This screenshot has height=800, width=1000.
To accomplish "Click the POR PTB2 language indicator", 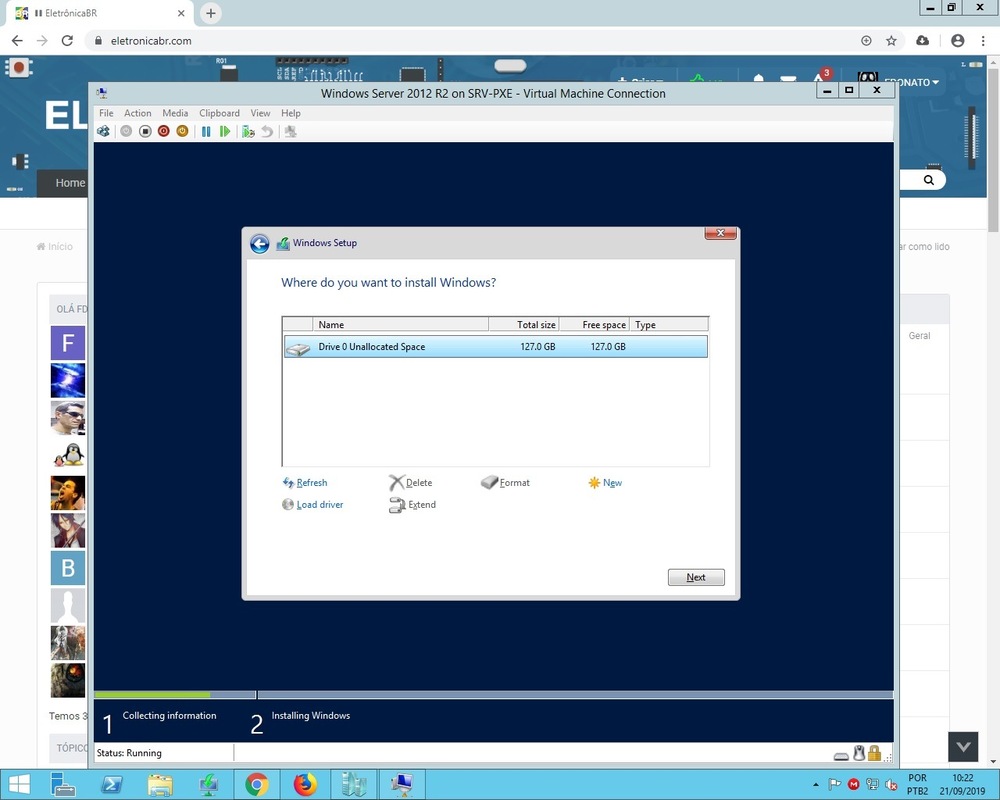I will coord(918,785).
